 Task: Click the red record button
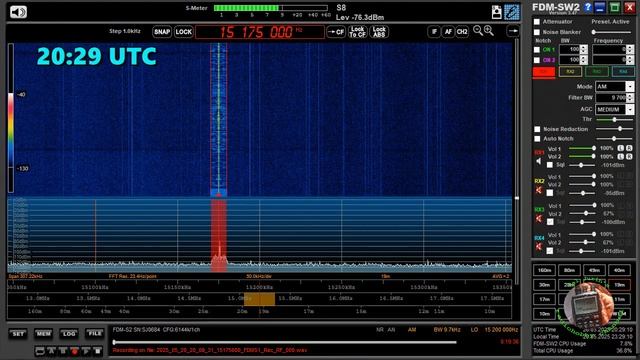74,351
